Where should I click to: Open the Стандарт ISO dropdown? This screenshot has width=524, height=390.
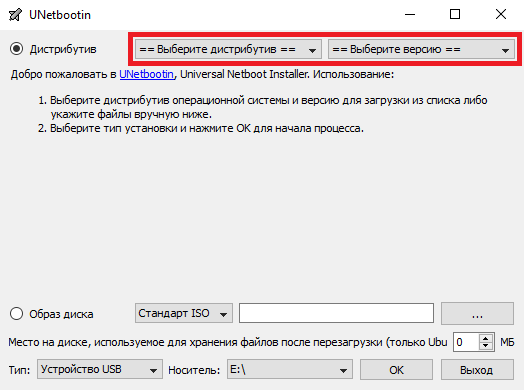point(184,313)
